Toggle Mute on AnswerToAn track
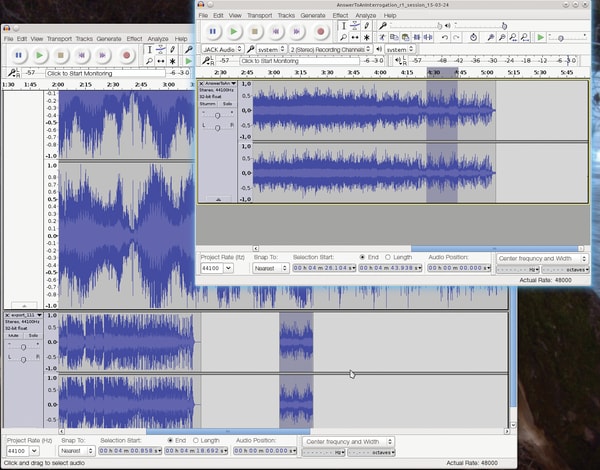This screenshot has height=470, width=600. pos(208,104)
